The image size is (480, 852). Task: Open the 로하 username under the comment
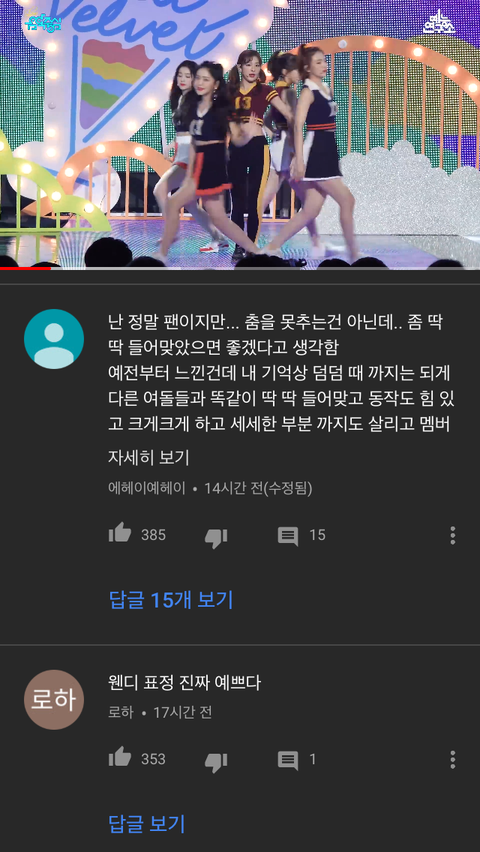coord(121,712)
